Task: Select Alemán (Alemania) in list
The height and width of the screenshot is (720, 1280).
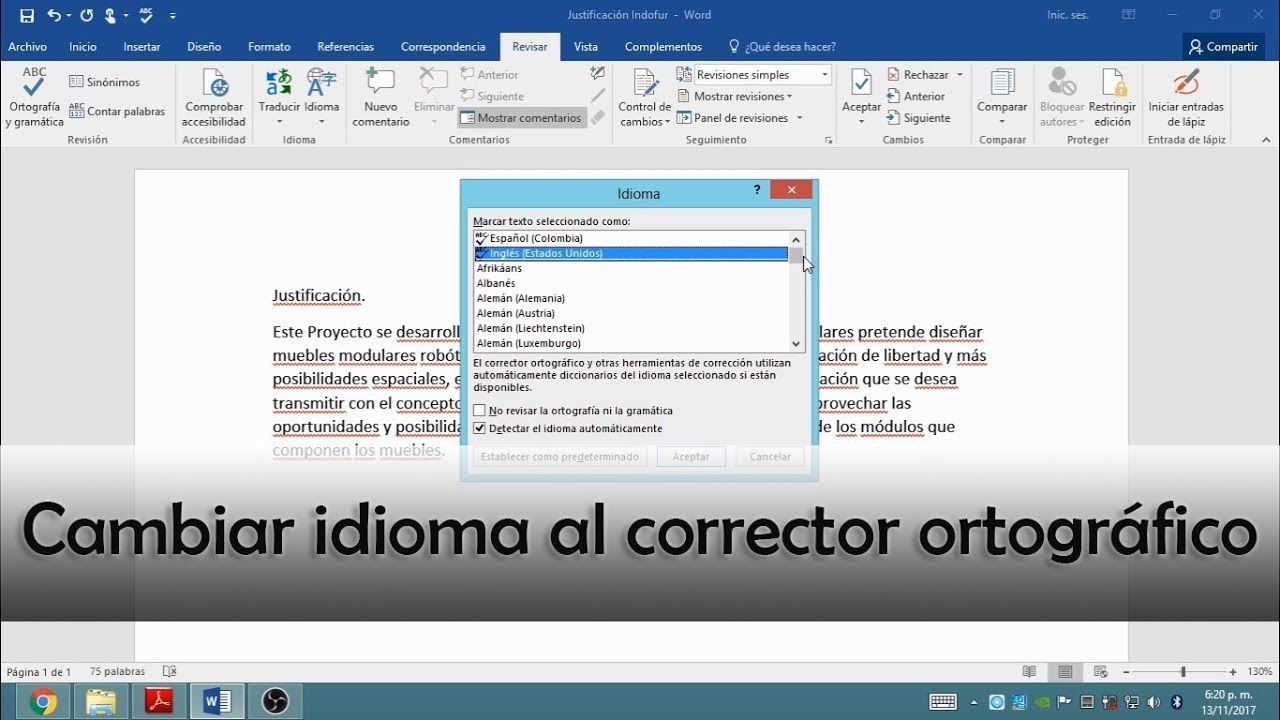Action: click(631, 298)
